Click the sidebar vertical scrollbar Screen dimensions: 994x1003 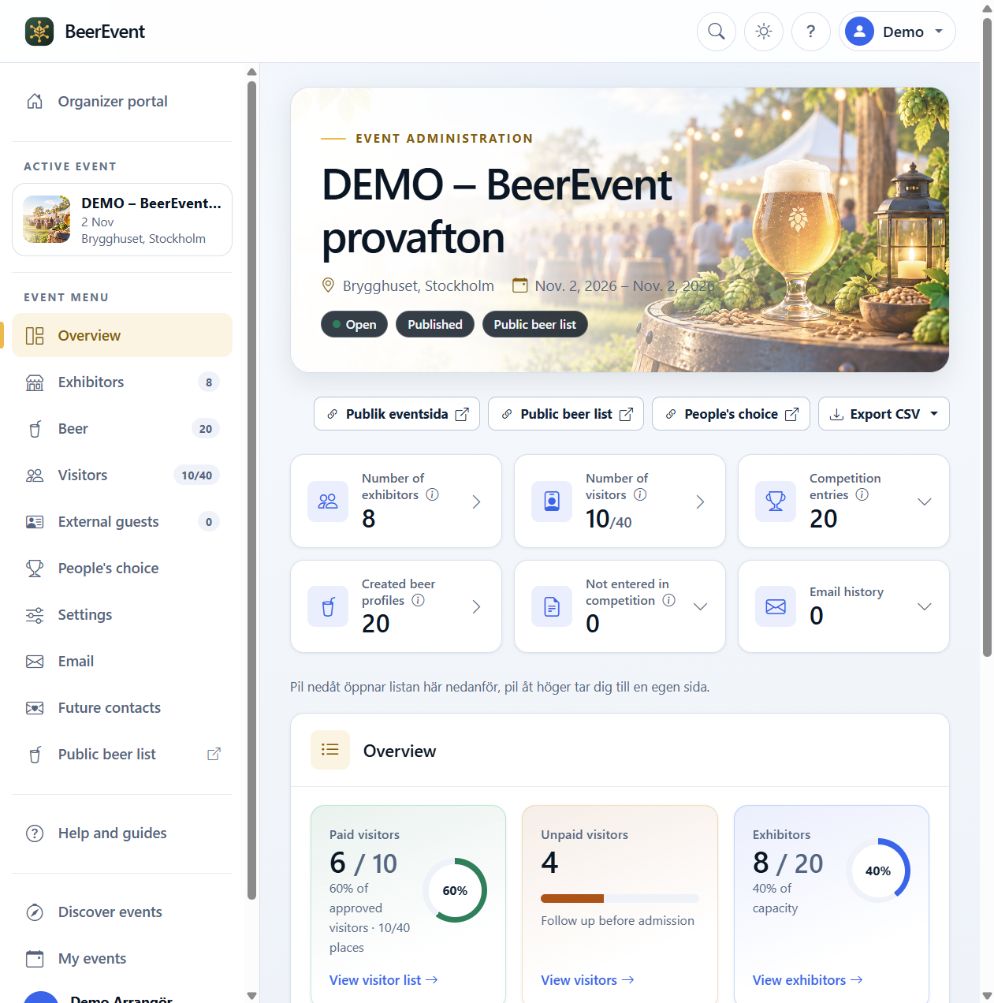[251, 490]
